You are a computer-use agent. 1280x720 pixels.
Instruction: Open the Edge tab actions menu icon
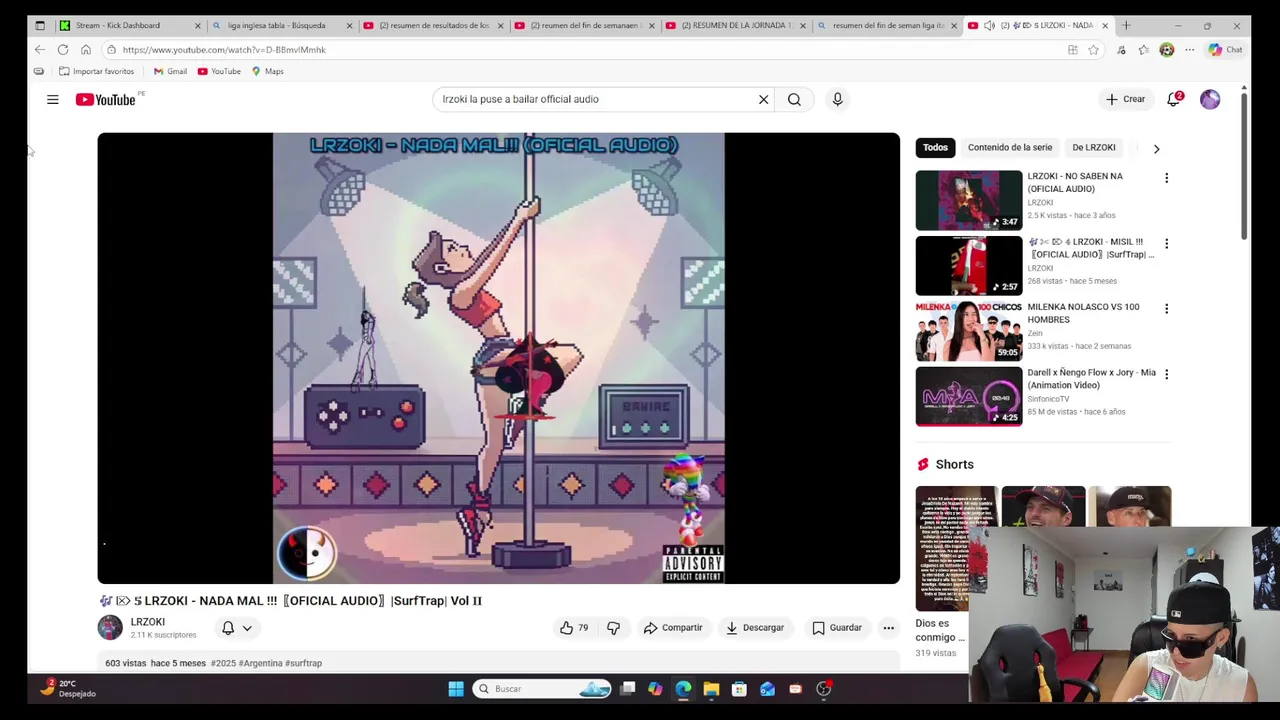(39, 25)
